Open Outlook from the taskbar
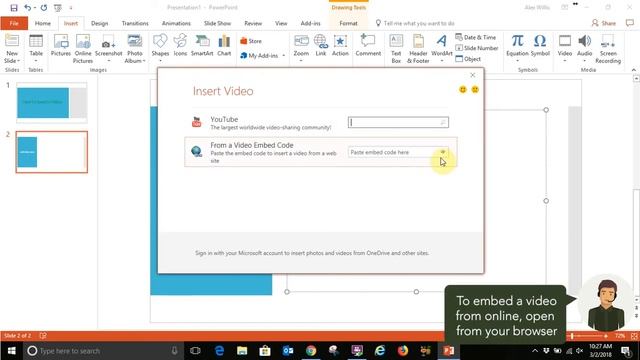The image size is (640, 360). pos(288,351)
